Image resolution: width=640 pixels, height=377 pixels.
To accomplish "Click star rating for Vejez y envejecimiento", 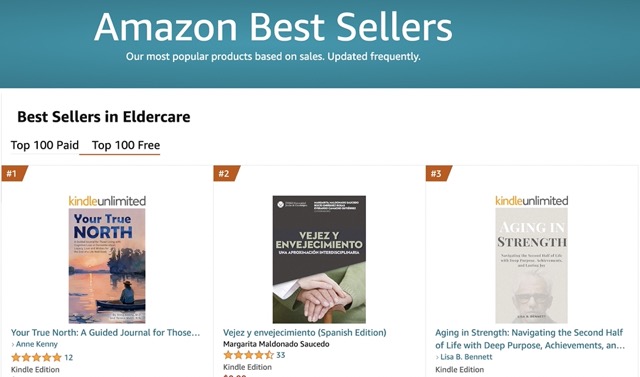I will (x=249, y=355).
